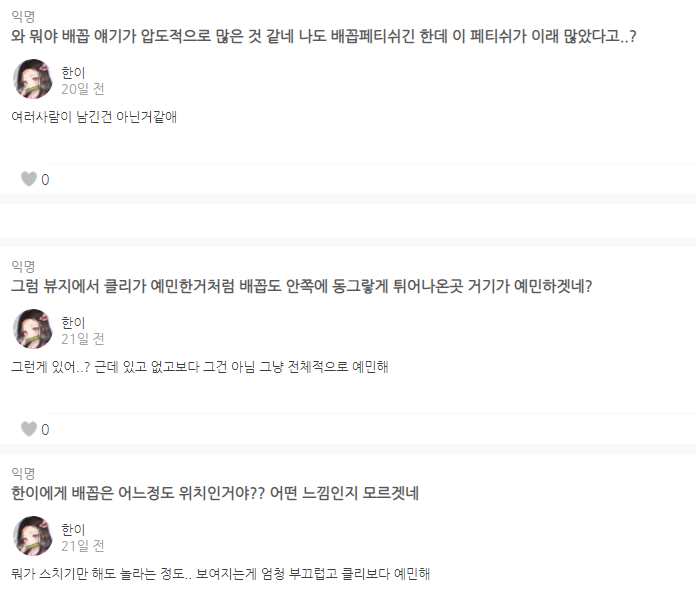Screen dimensions: 696x602
Task: Open question starting '그럼 뷰지에서 클리가'
Action: click(x=301, y=287)
